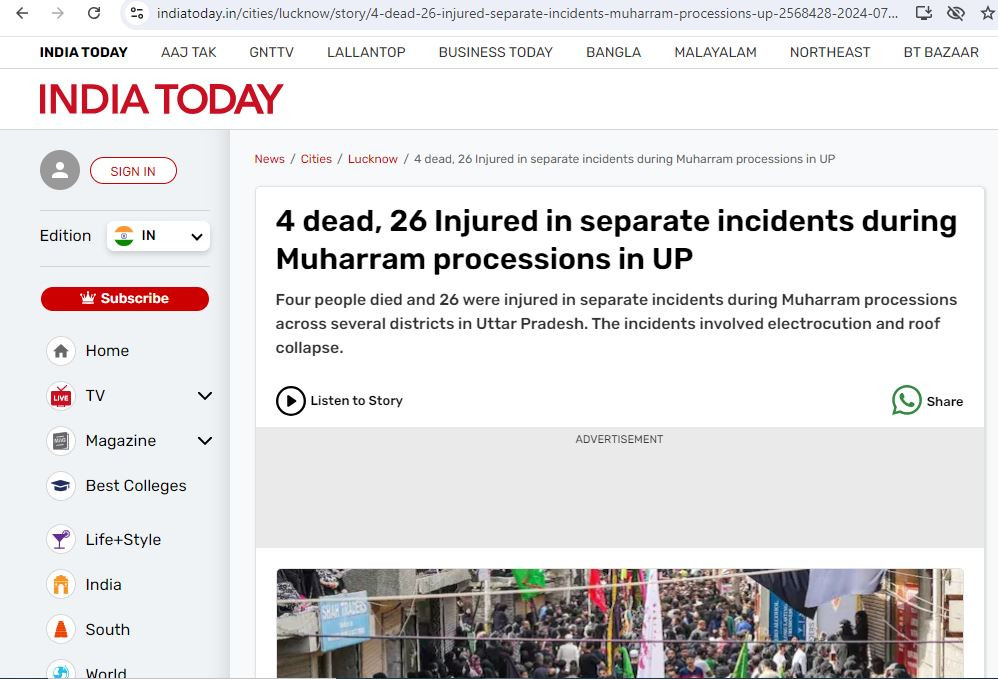The height and width of the screenshot is (679, 998).
Task: Go back using the browser back arrow
Action: tap(22, 13)
